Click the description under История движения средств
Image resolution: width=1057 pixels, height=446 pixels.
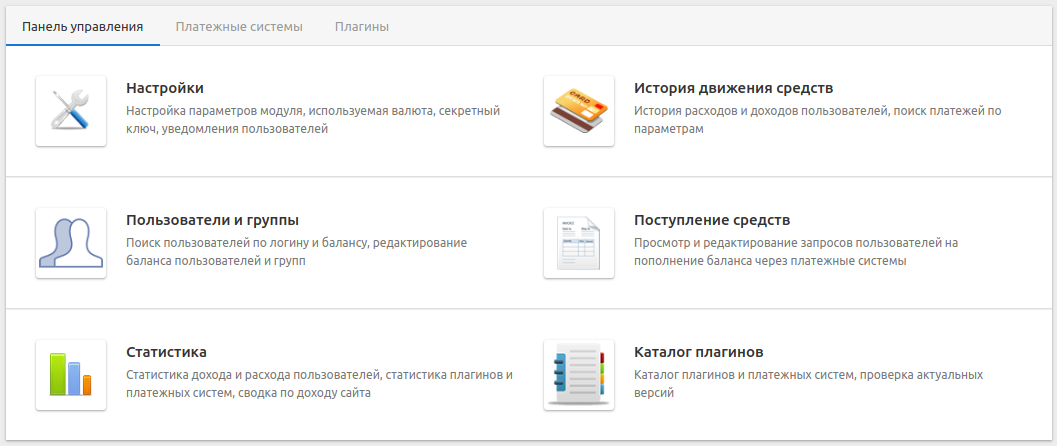(817, 120)
